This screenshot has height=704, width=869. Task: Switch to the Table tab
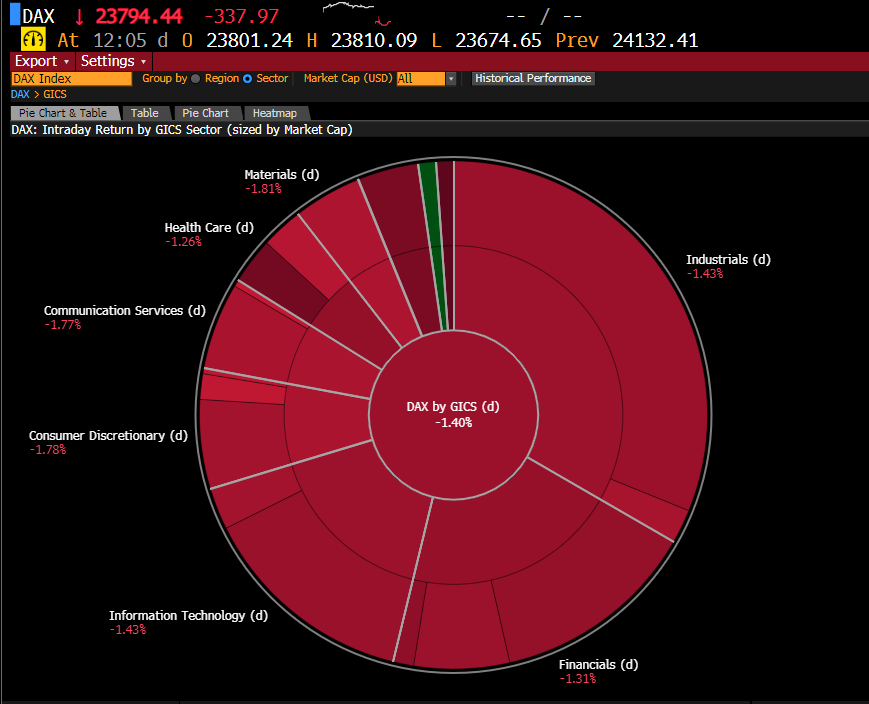[x=145, y=113]
